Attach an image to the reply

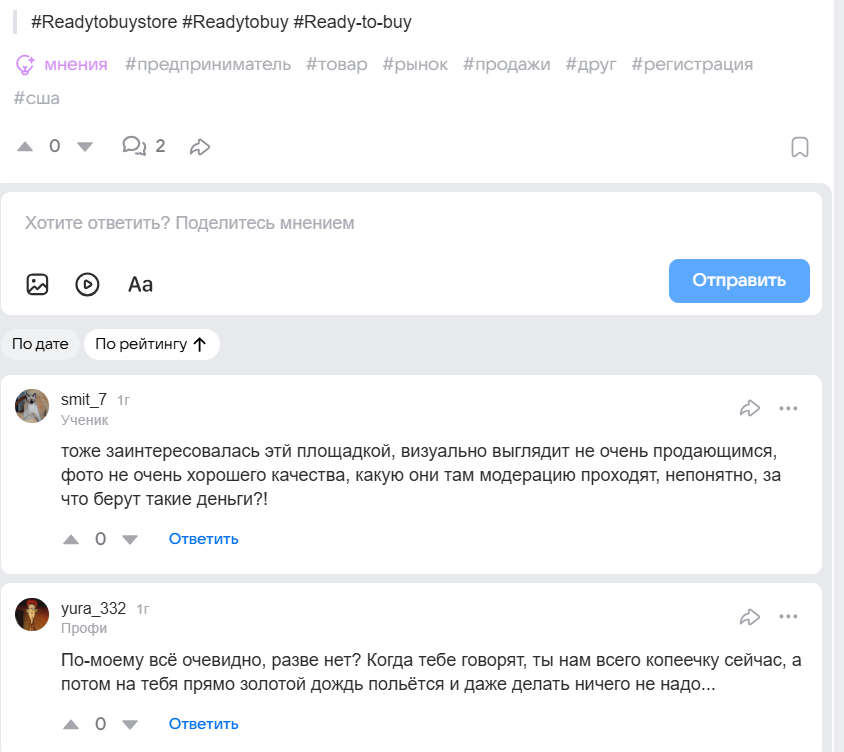pyautogui.click(x=38, y=284)
